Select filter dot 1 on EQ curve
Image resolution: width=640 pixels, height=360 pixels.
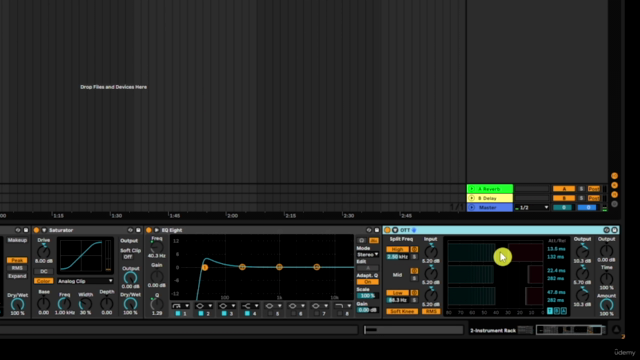click(x=205, y=267)
